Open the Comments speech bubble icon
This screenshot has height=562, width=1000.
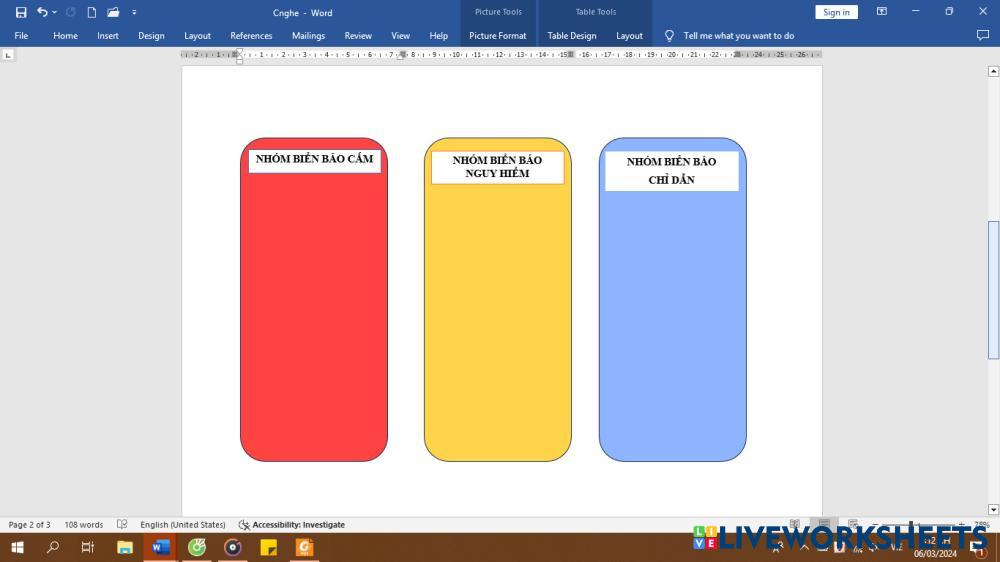tap(982, 35)
